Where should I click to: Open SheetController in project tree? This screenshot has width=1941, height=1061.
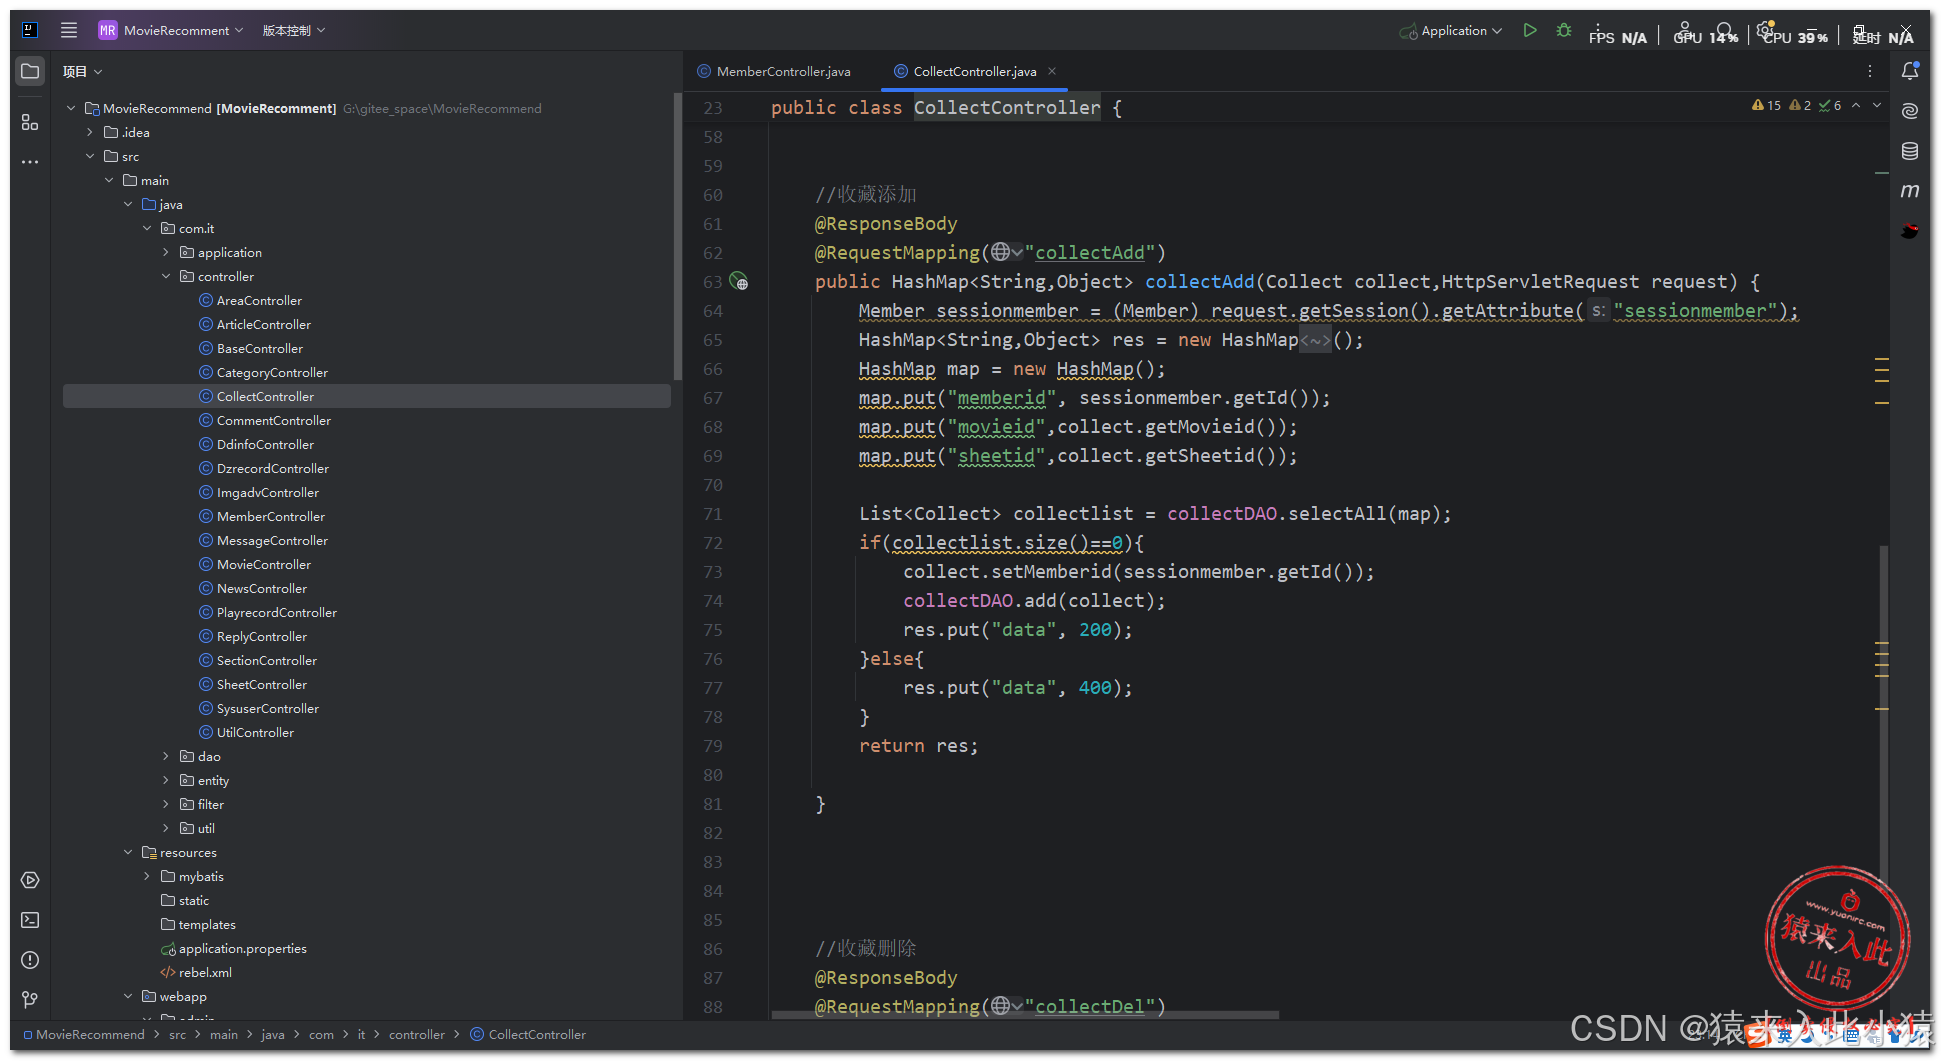tap(262, 684)
